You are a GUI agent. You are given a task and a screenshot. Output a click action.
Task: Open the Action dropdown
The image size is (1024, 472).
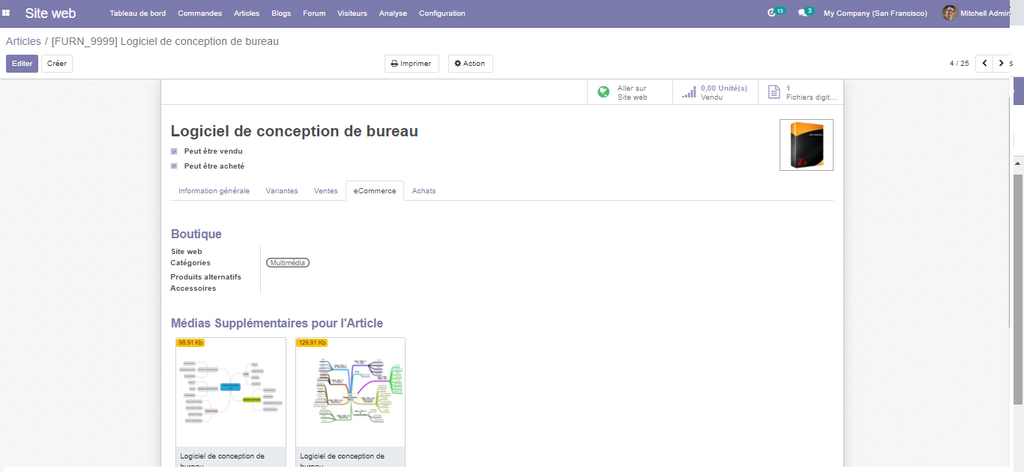(x=470, y=63)
